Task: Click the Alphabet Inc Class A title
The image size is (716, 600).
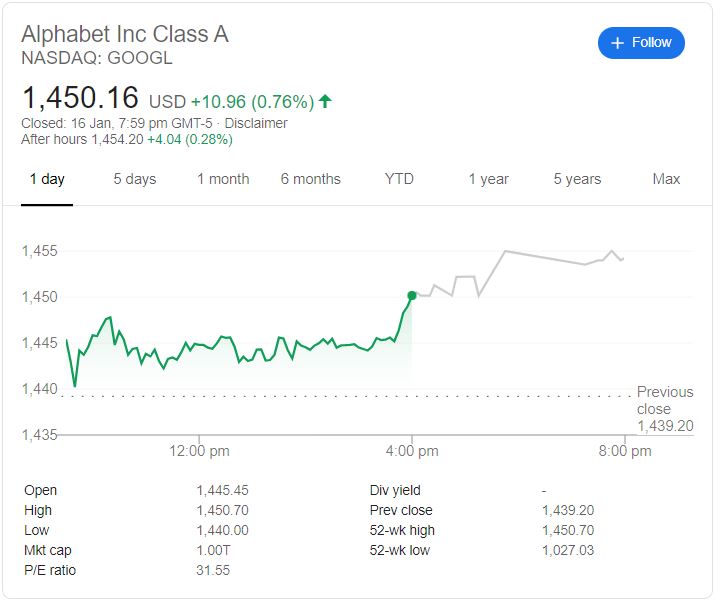Action: (x=125, y=34)
